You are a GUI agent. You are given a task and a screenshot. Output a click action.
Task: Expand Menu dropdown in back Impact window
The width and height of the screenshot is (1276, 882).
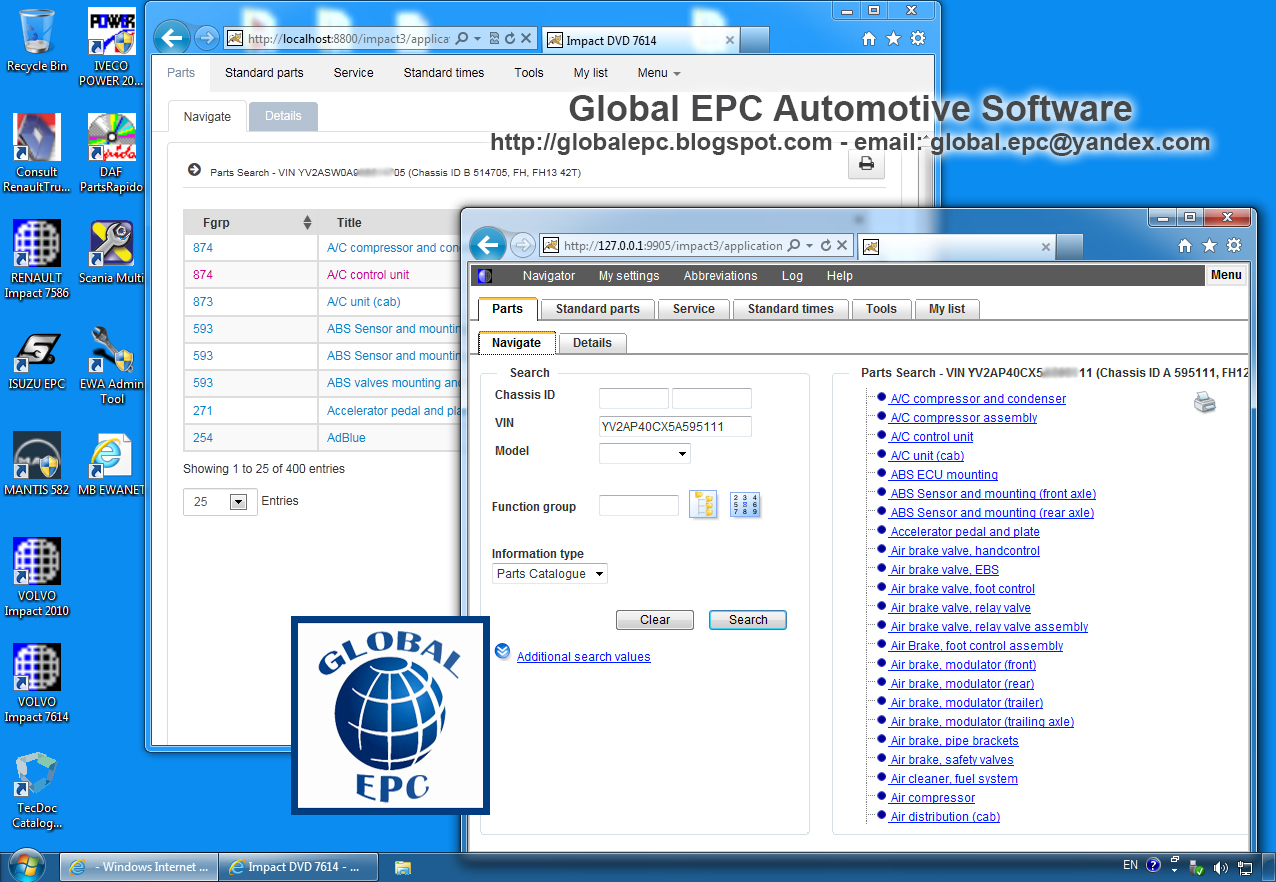658,73
